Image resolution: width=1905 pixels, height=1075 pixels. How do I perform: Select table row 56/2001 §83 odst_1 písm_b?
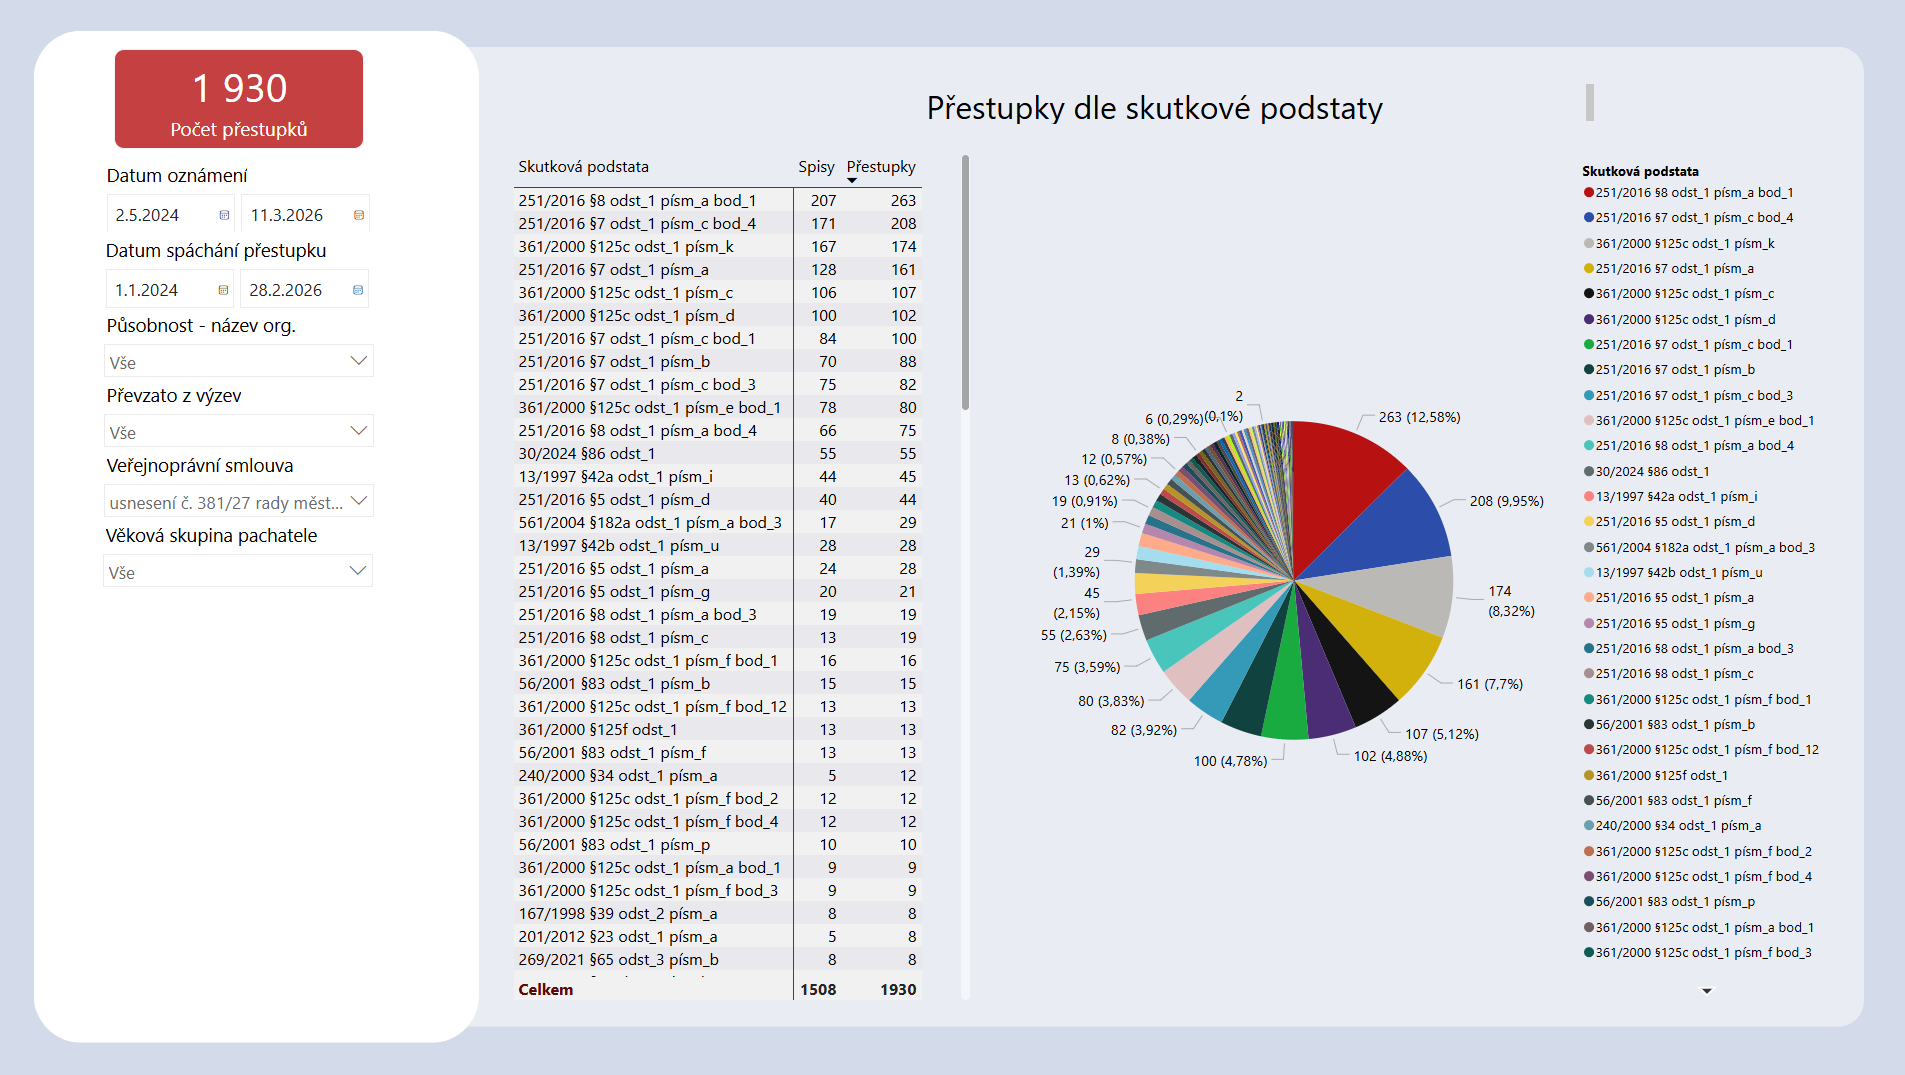coord(717,684)
